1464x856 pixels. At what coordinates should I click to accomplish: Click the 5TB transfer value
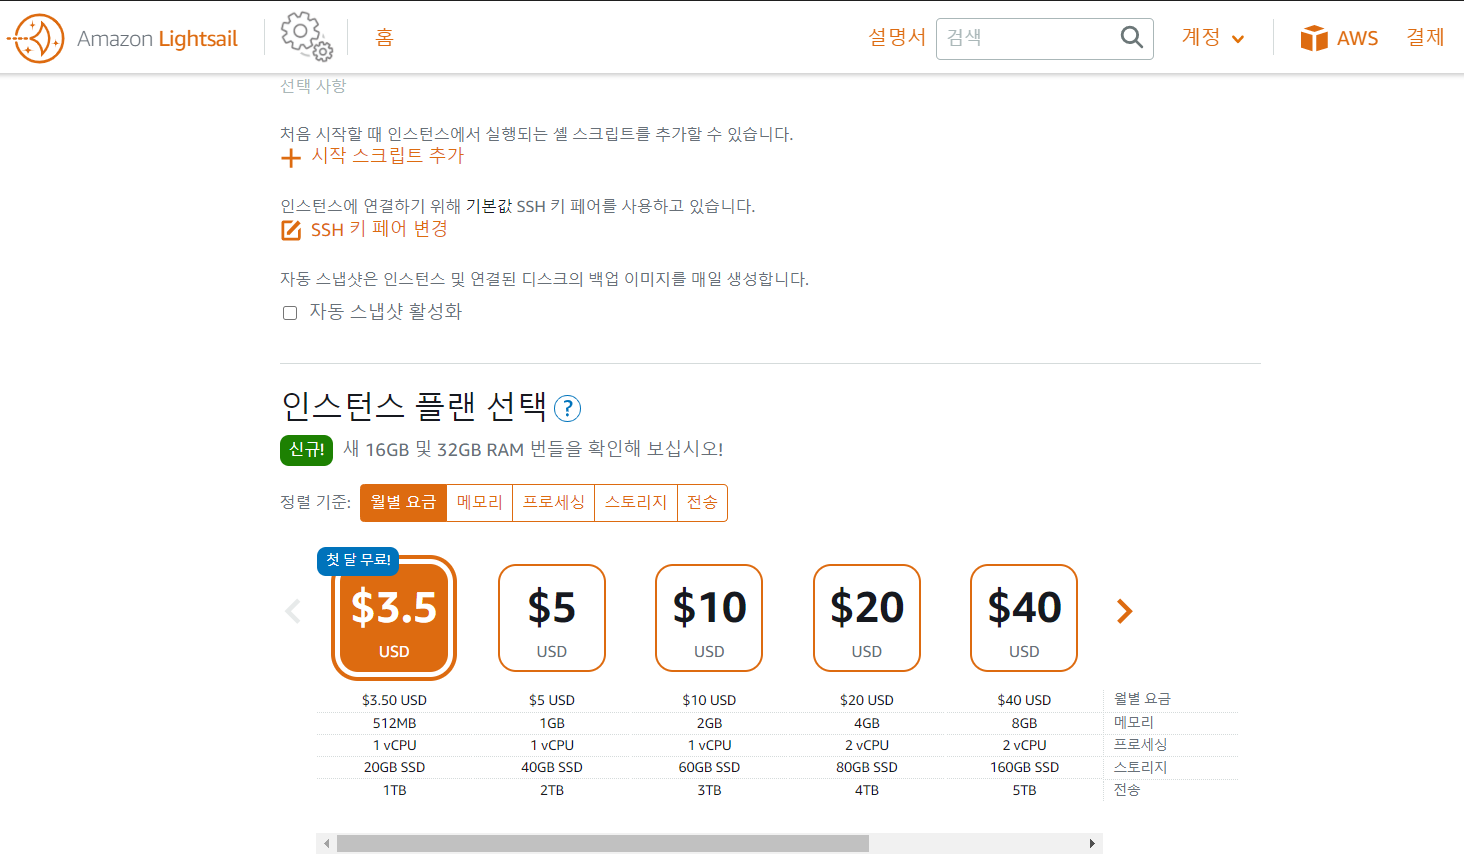1024,791
